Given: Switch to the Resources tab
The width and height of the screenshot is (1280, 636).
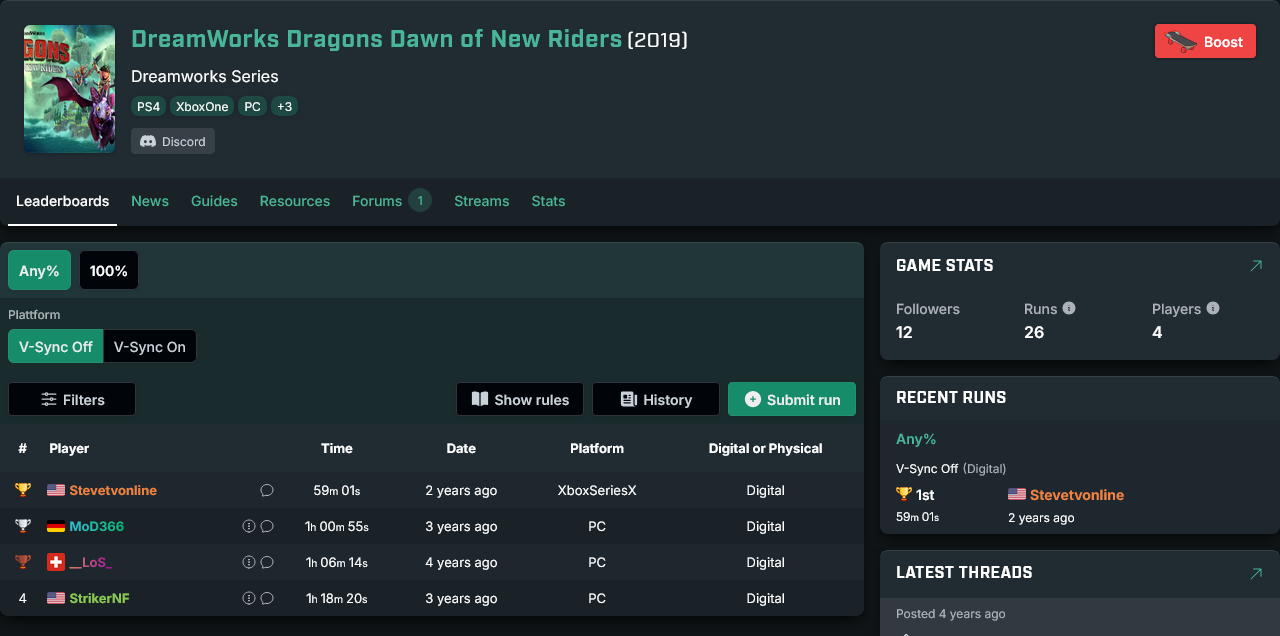Looking at the screenshot, I should 295,201.
